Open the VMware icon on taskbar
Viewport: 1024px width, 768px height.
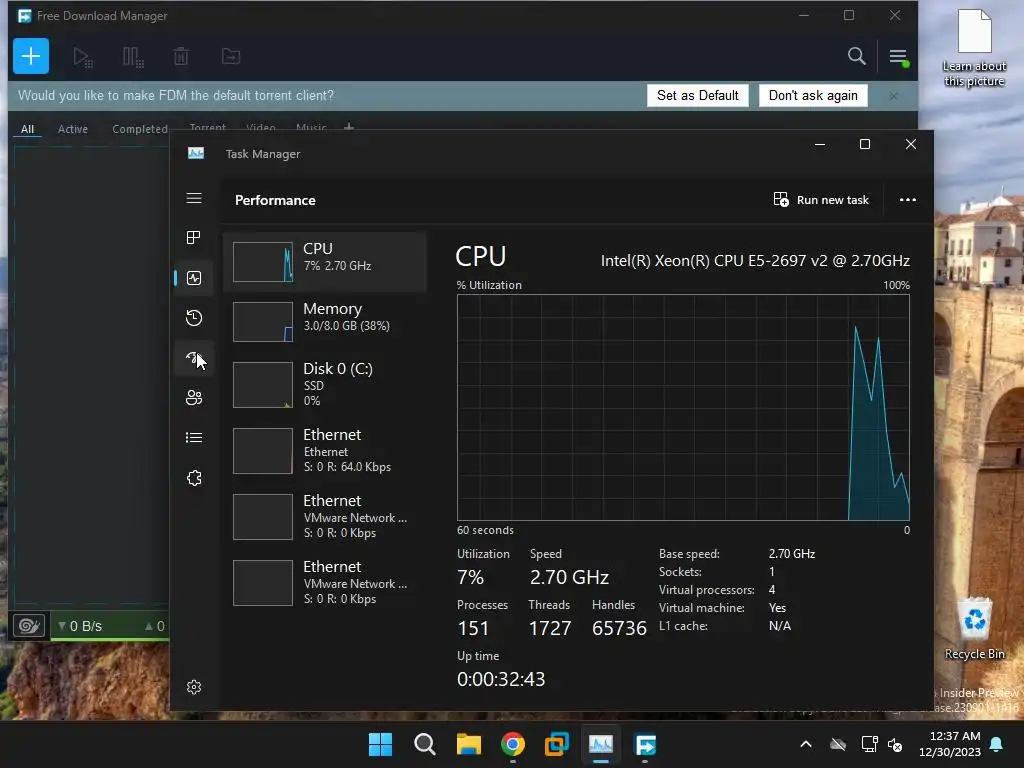556,744
